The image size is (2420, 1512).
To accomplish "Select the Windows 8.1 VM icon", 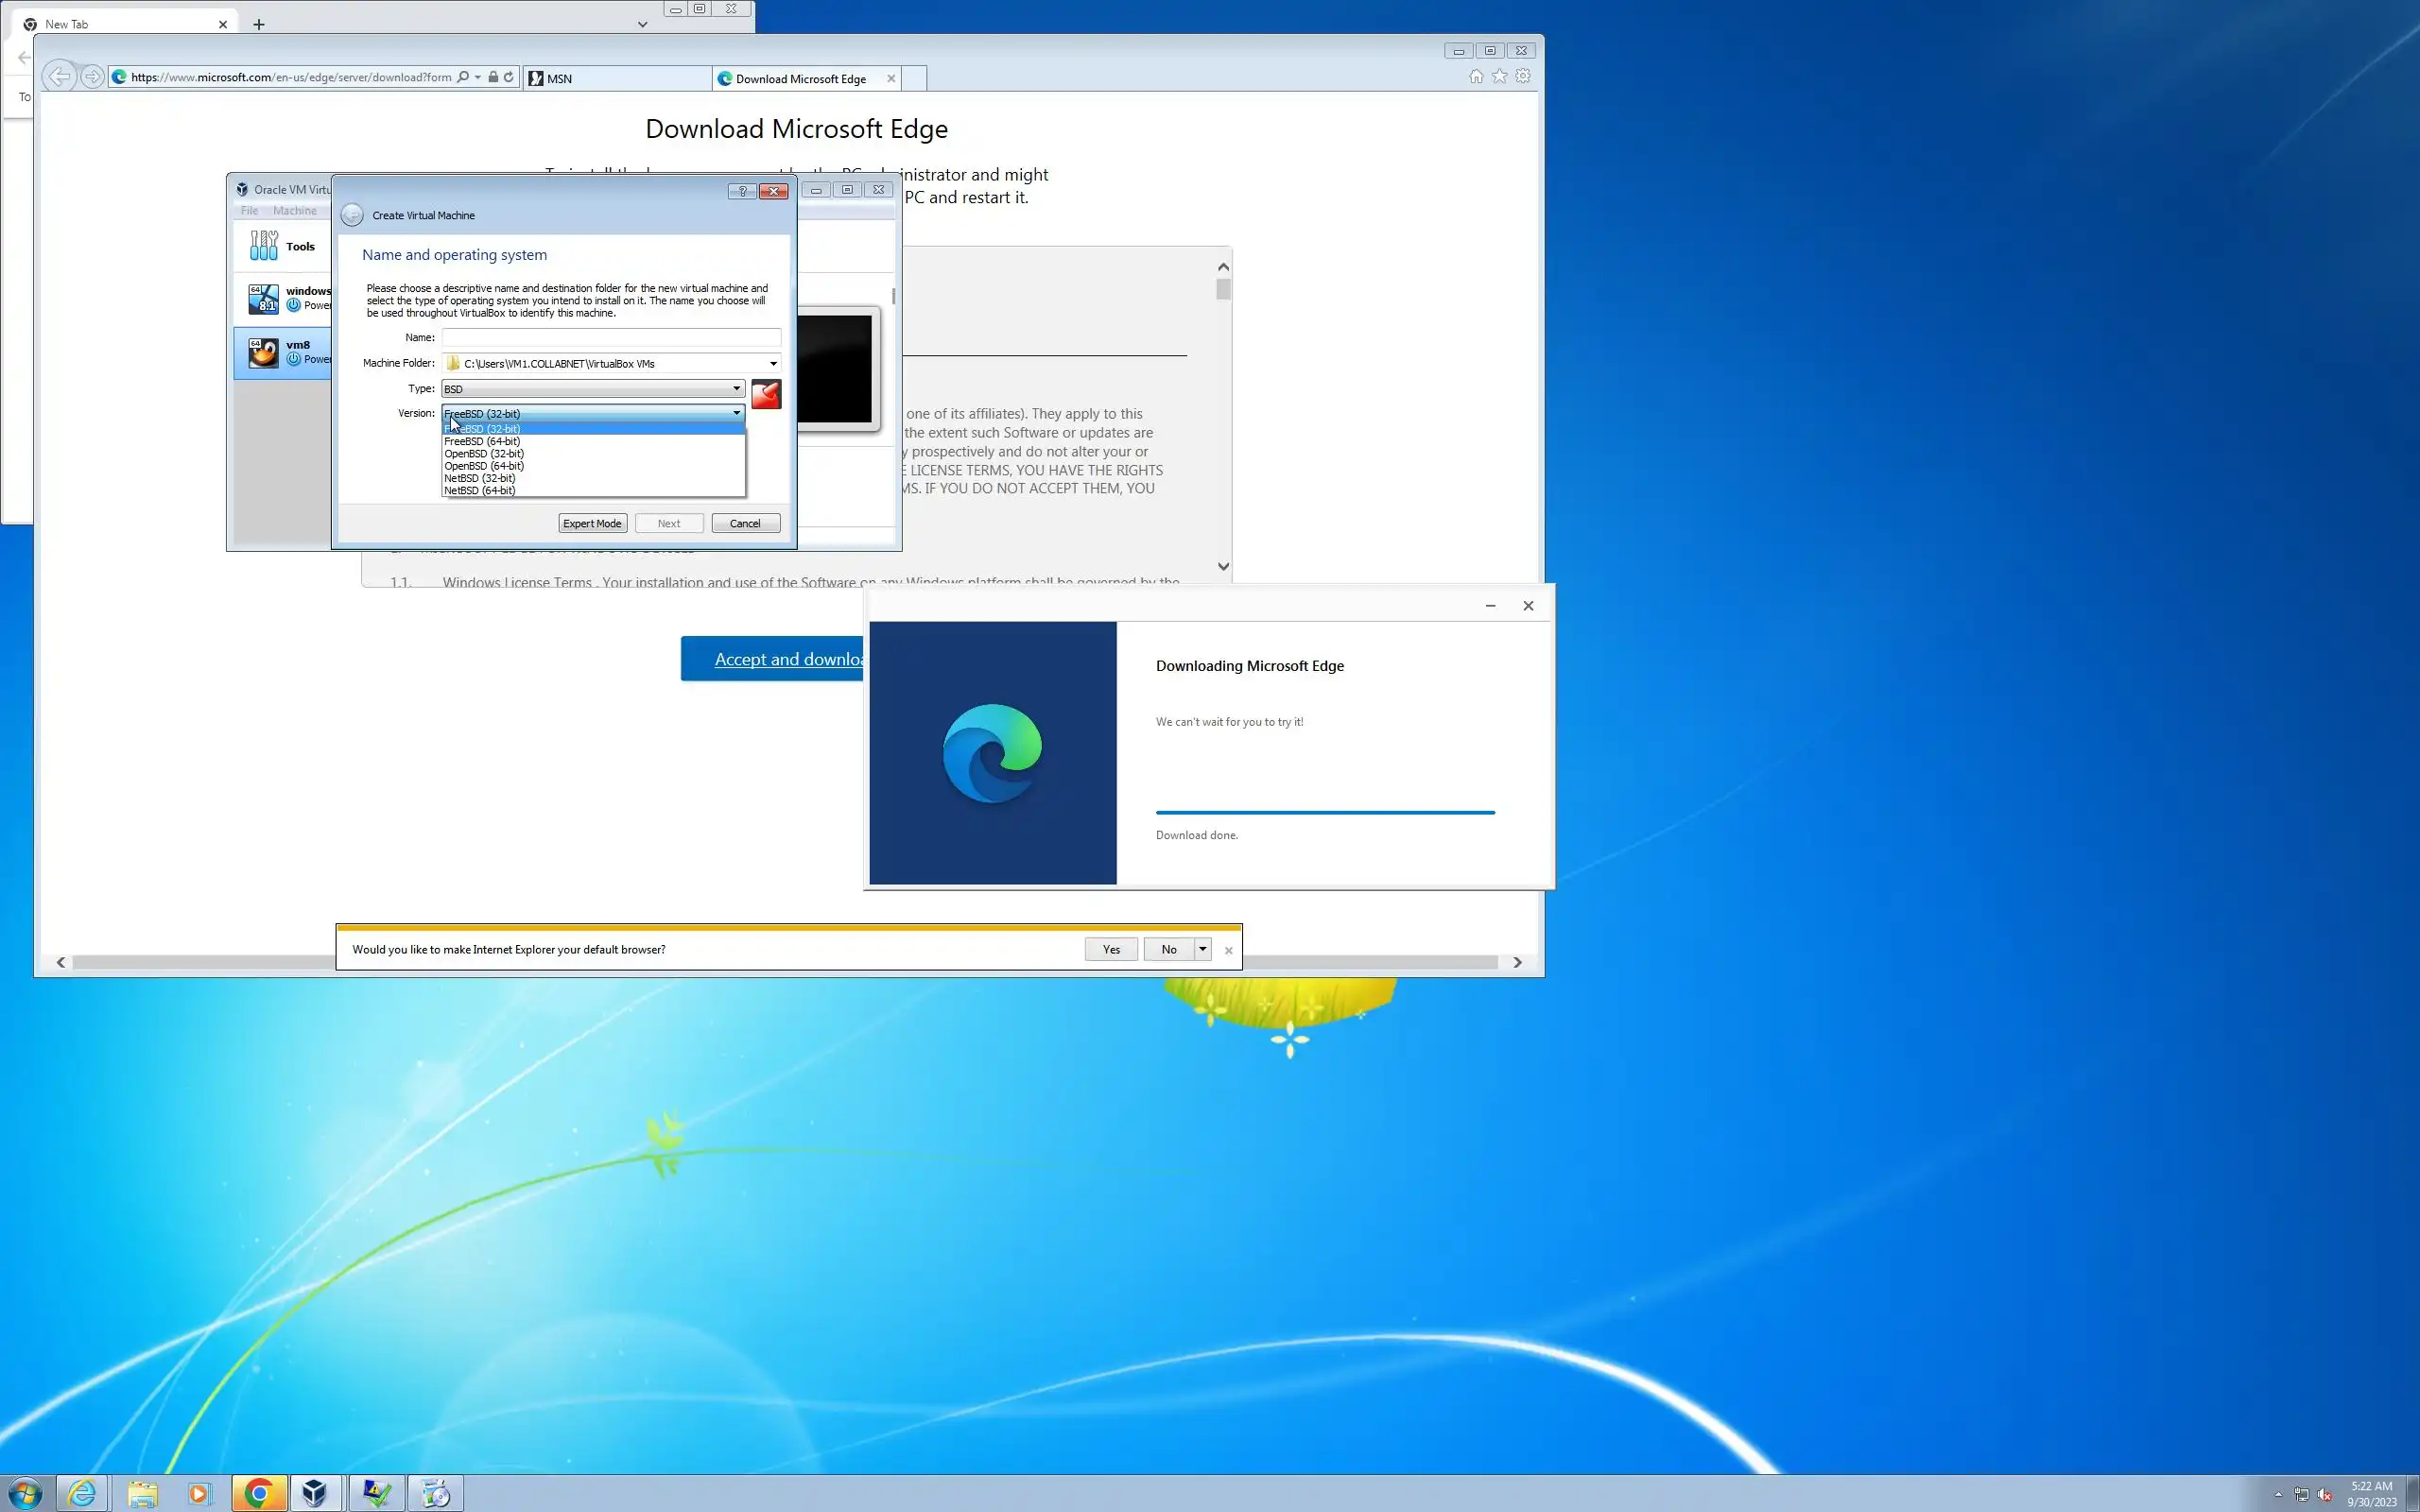I will (263, 298).
